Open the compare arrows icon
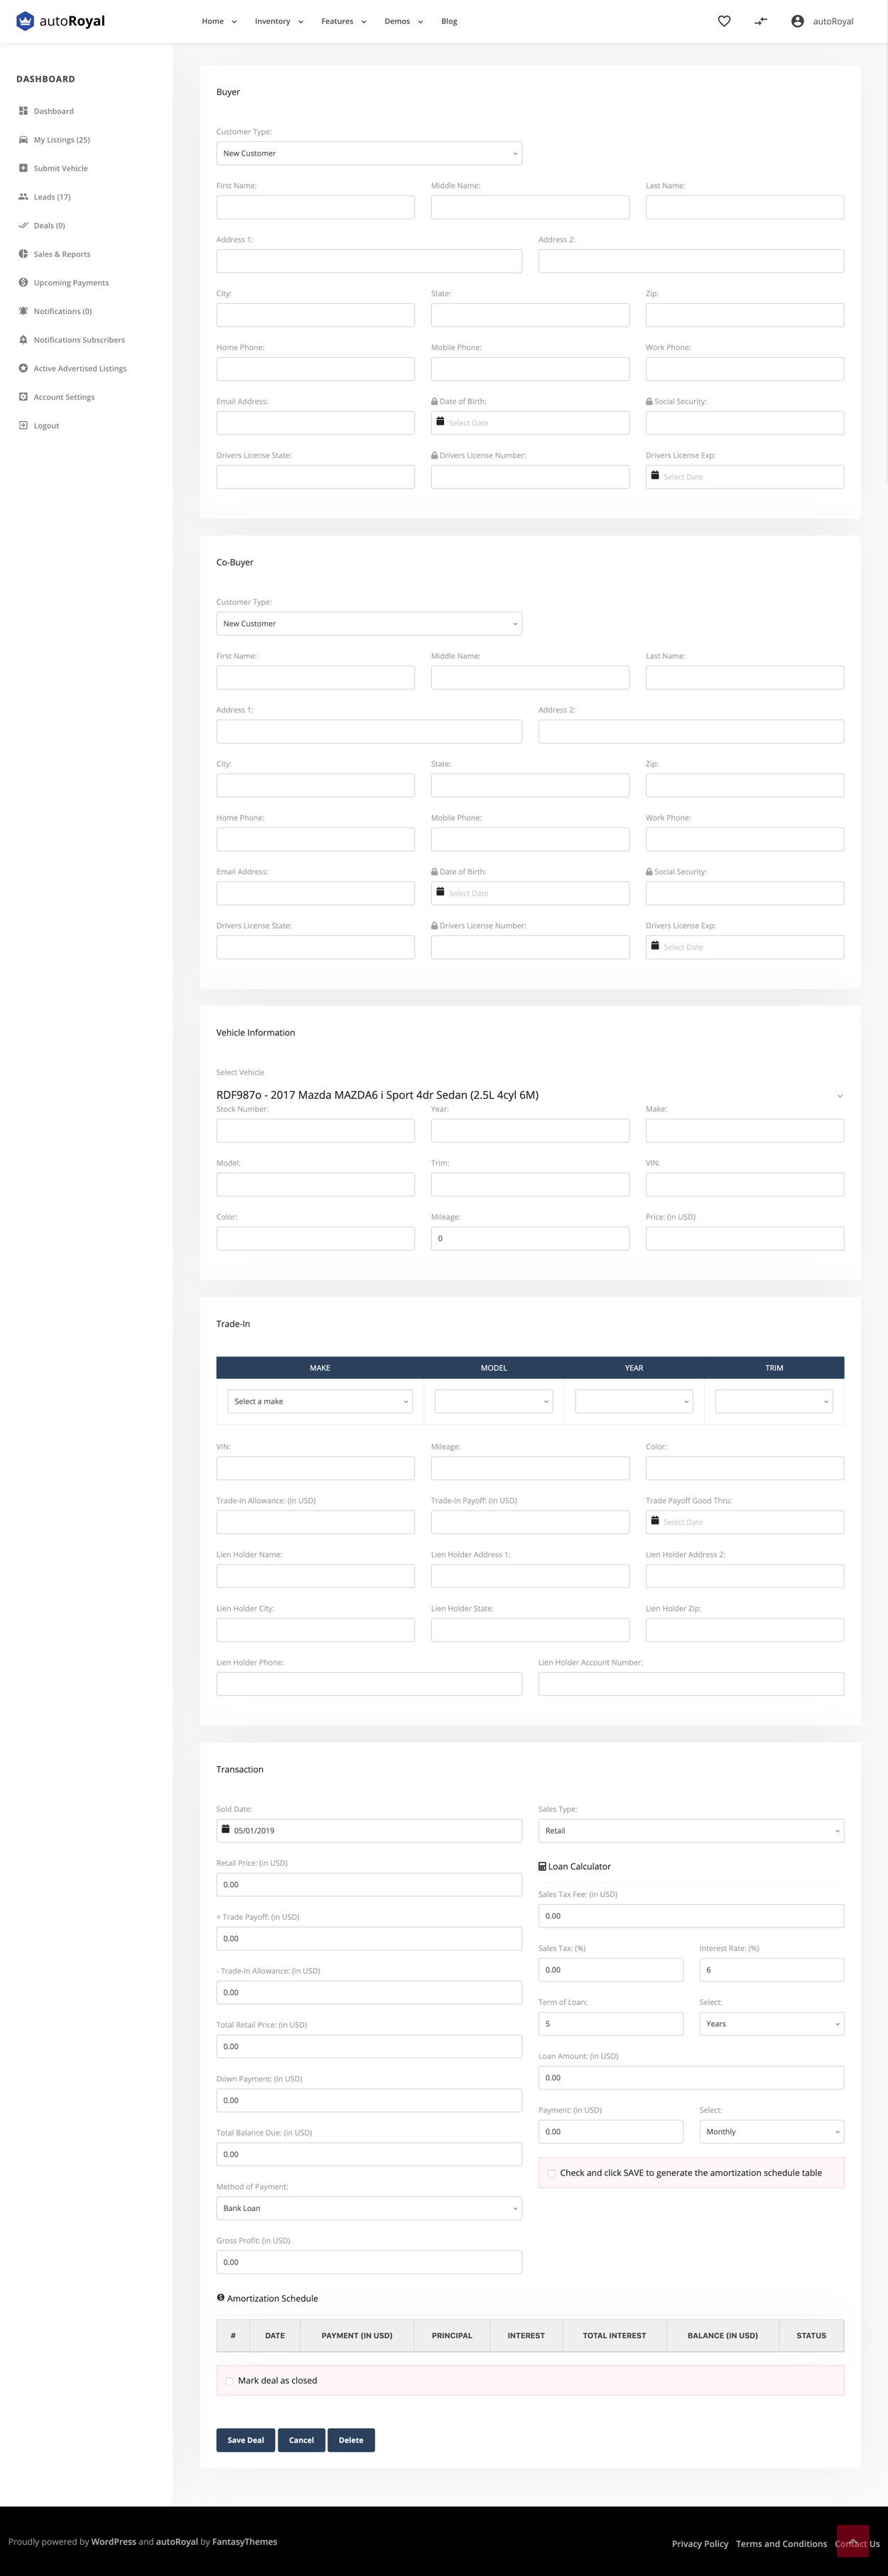The image size is (888, 2576). click(761, 21)
